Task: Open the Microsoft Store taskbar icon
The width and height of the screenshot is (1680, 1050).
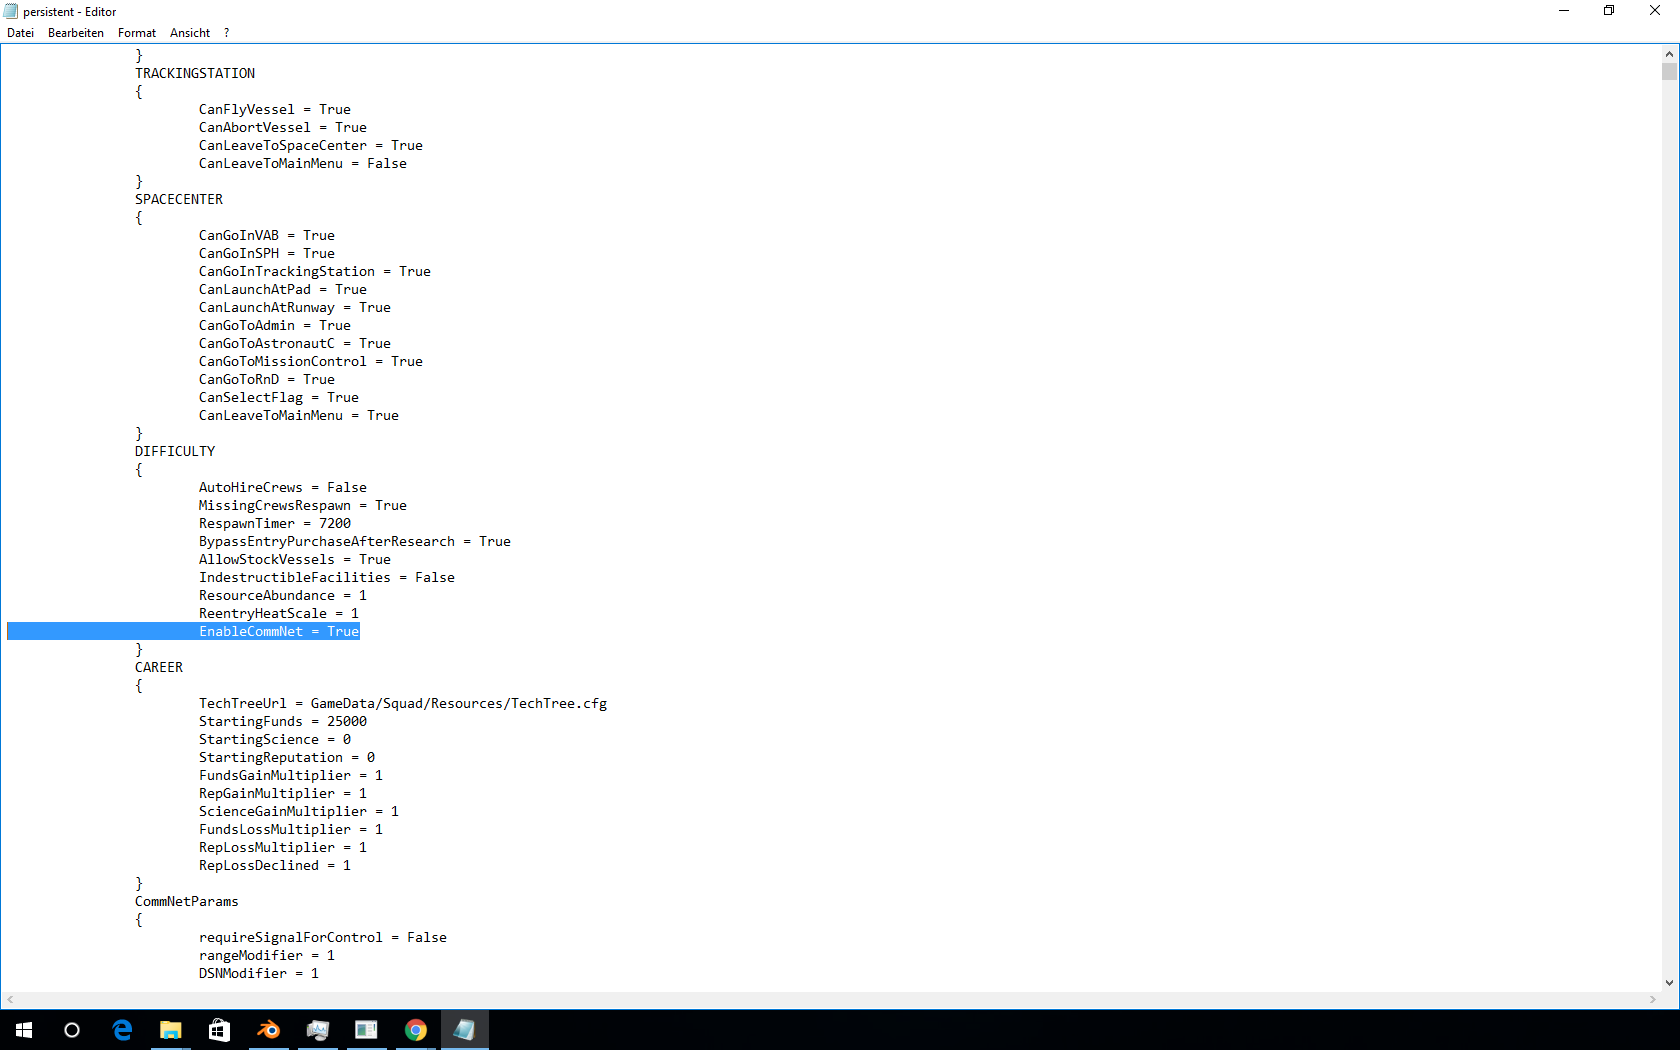Action: [220, 1030]
